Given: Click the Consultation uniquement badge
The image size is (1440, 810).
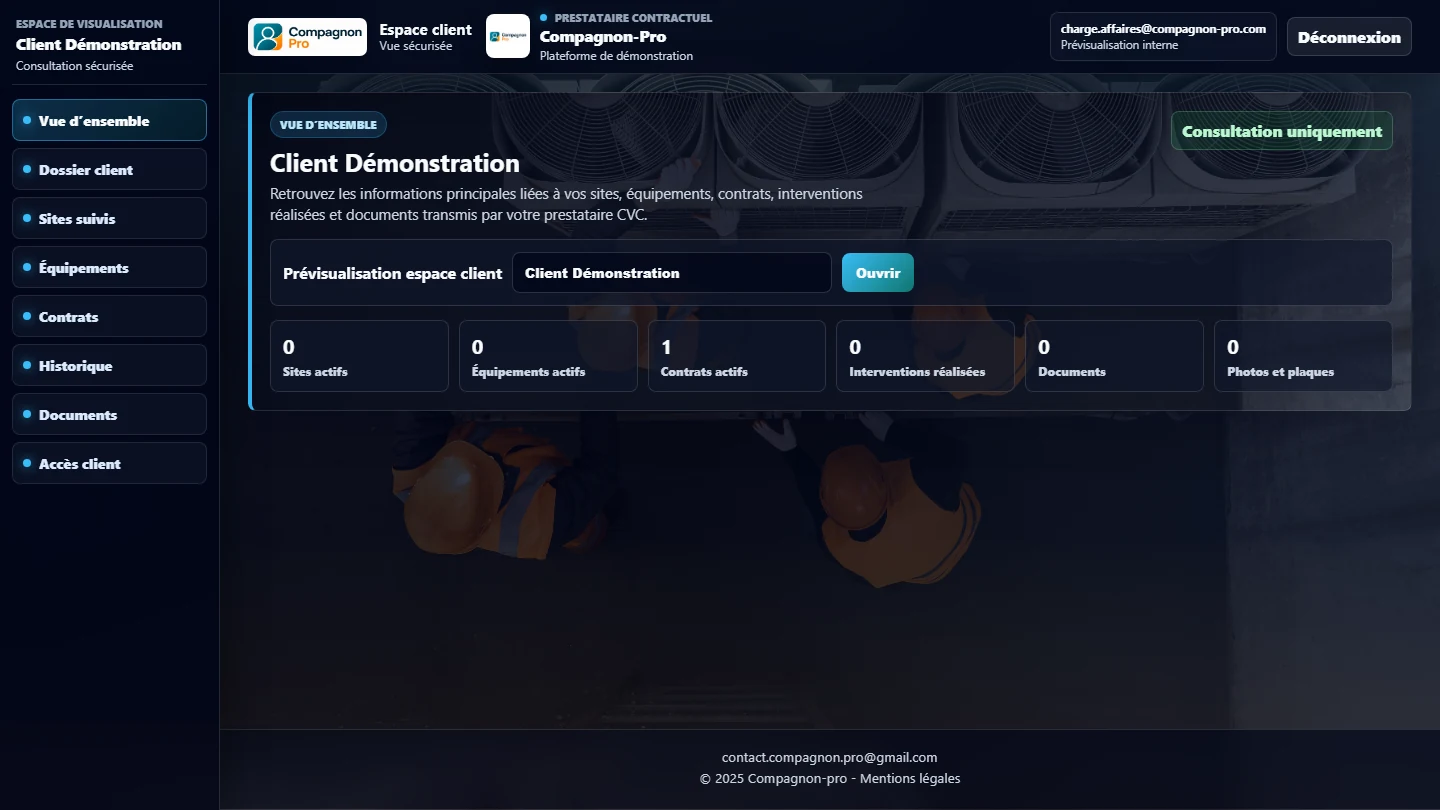Looking at the screenshot, I should click(x=1281, y=131).
